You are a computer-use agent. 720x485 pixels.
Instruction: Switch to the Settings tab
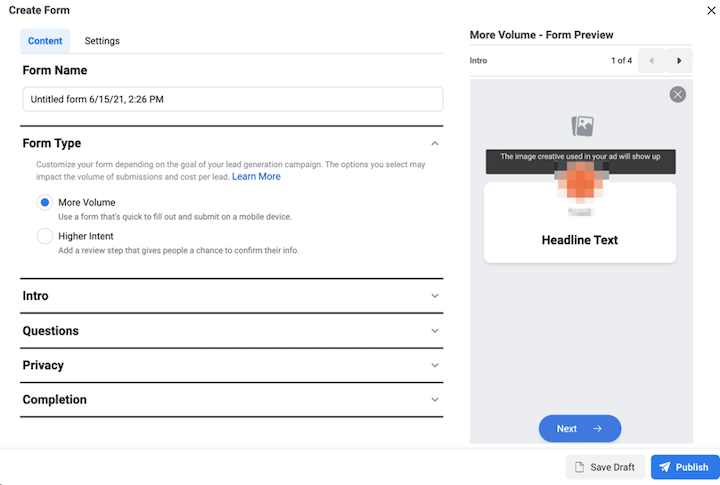pos(102,41)
